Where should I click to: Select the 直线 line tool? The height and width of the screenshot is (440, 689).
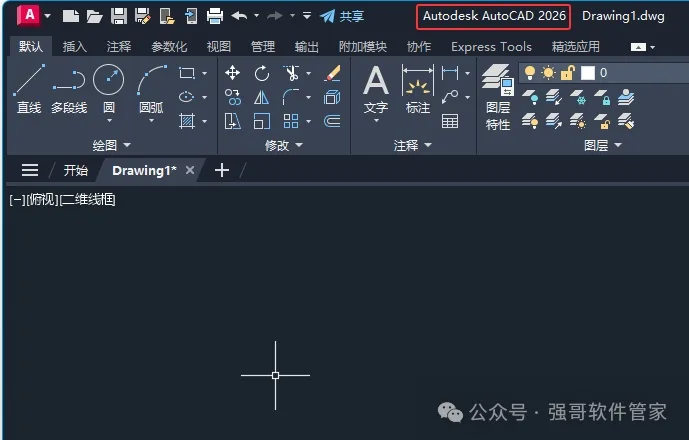[29, 89]
